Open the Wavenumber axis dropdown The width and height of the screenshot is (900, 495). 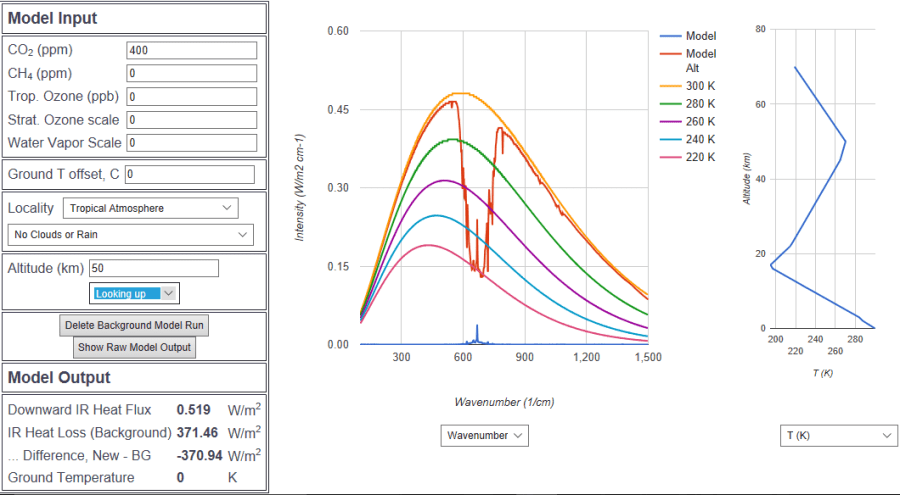(x=484, y=436)
